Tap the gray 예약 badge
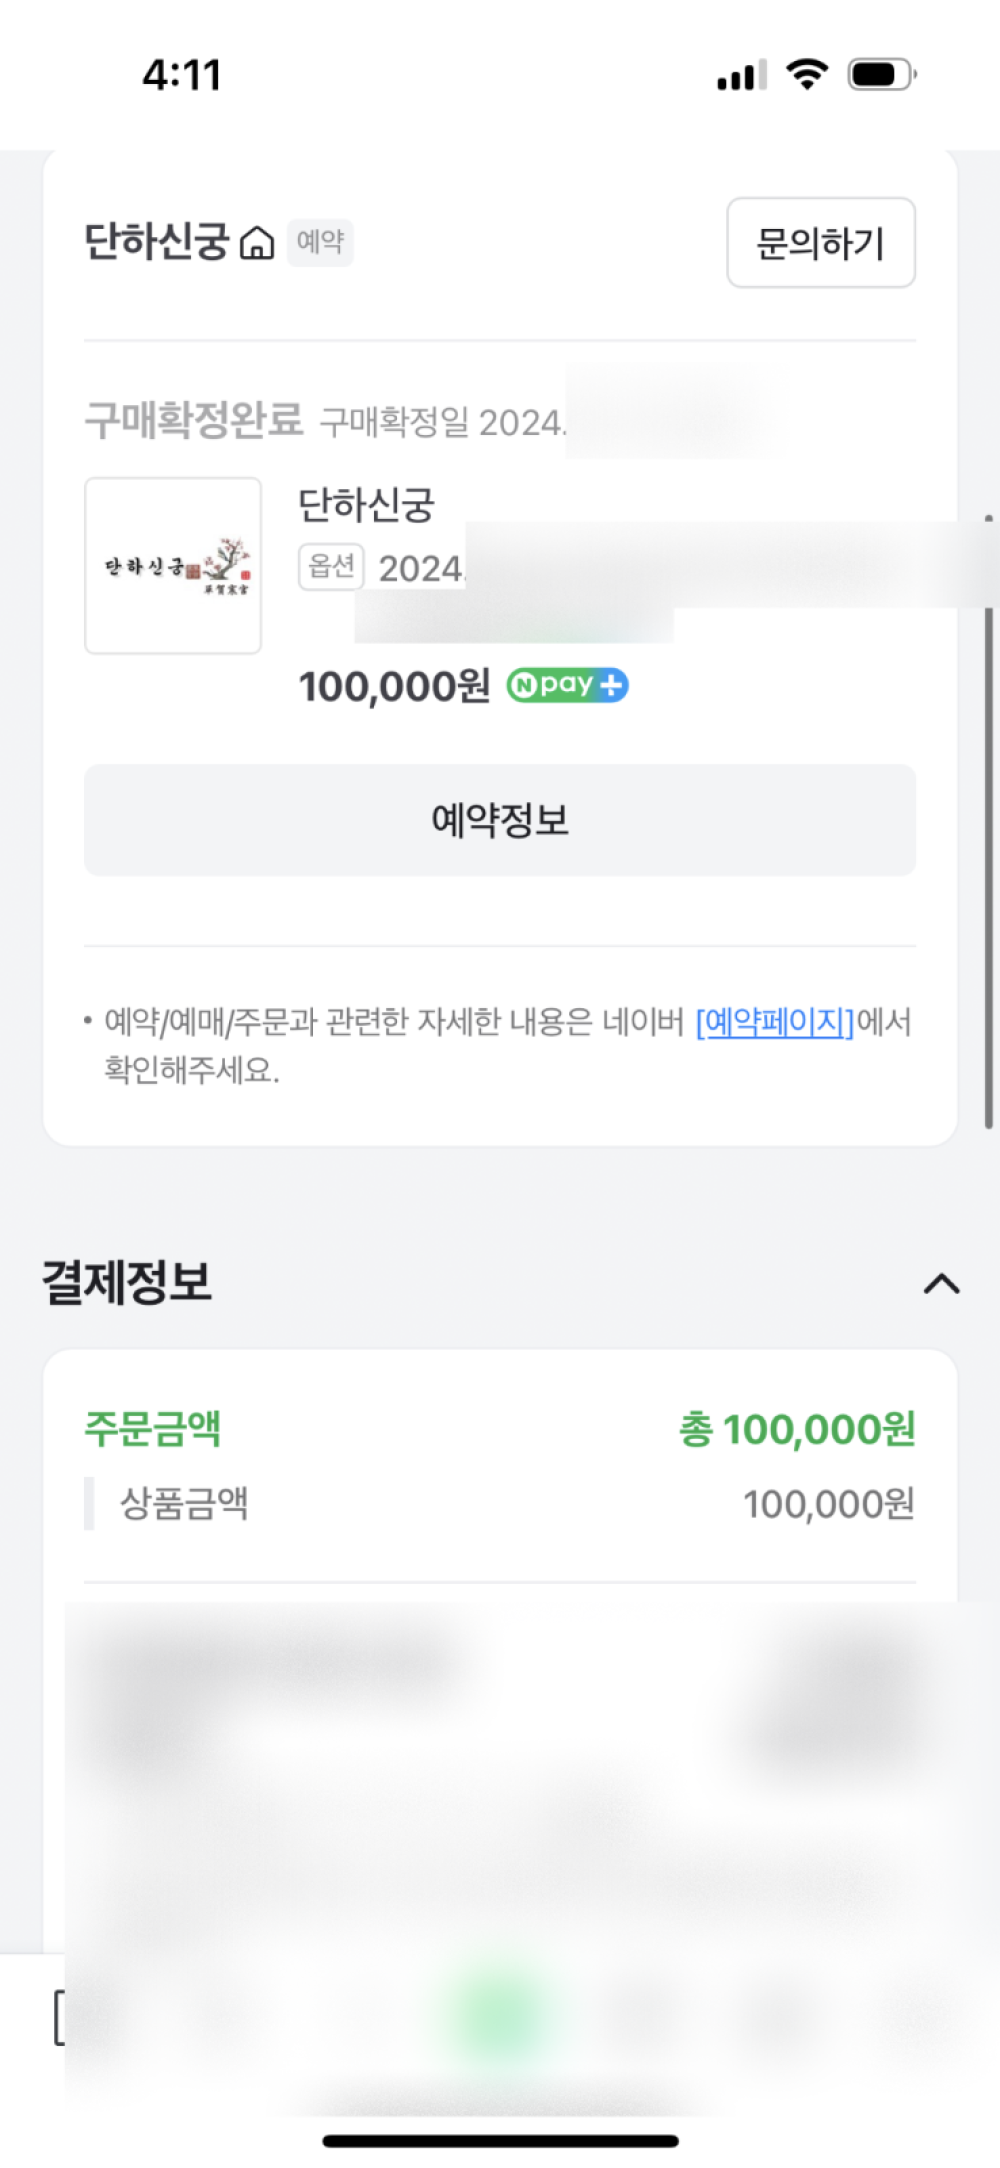The height and width of the screenshot is (2168, 1000). 320,242
